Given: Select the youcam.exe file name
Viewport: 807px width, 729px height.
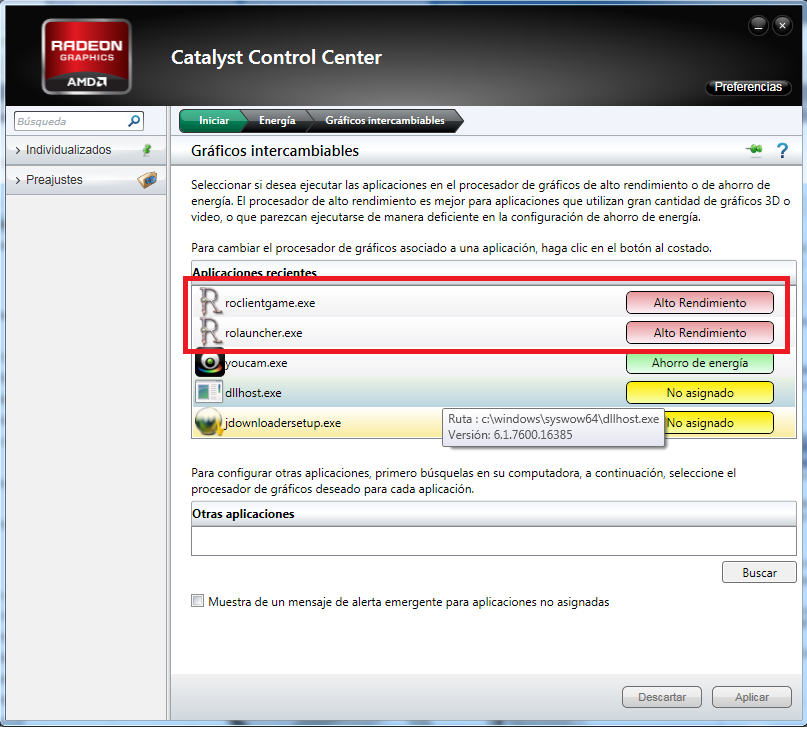Looking at the screenshot, I should click(x=256, y=363).
